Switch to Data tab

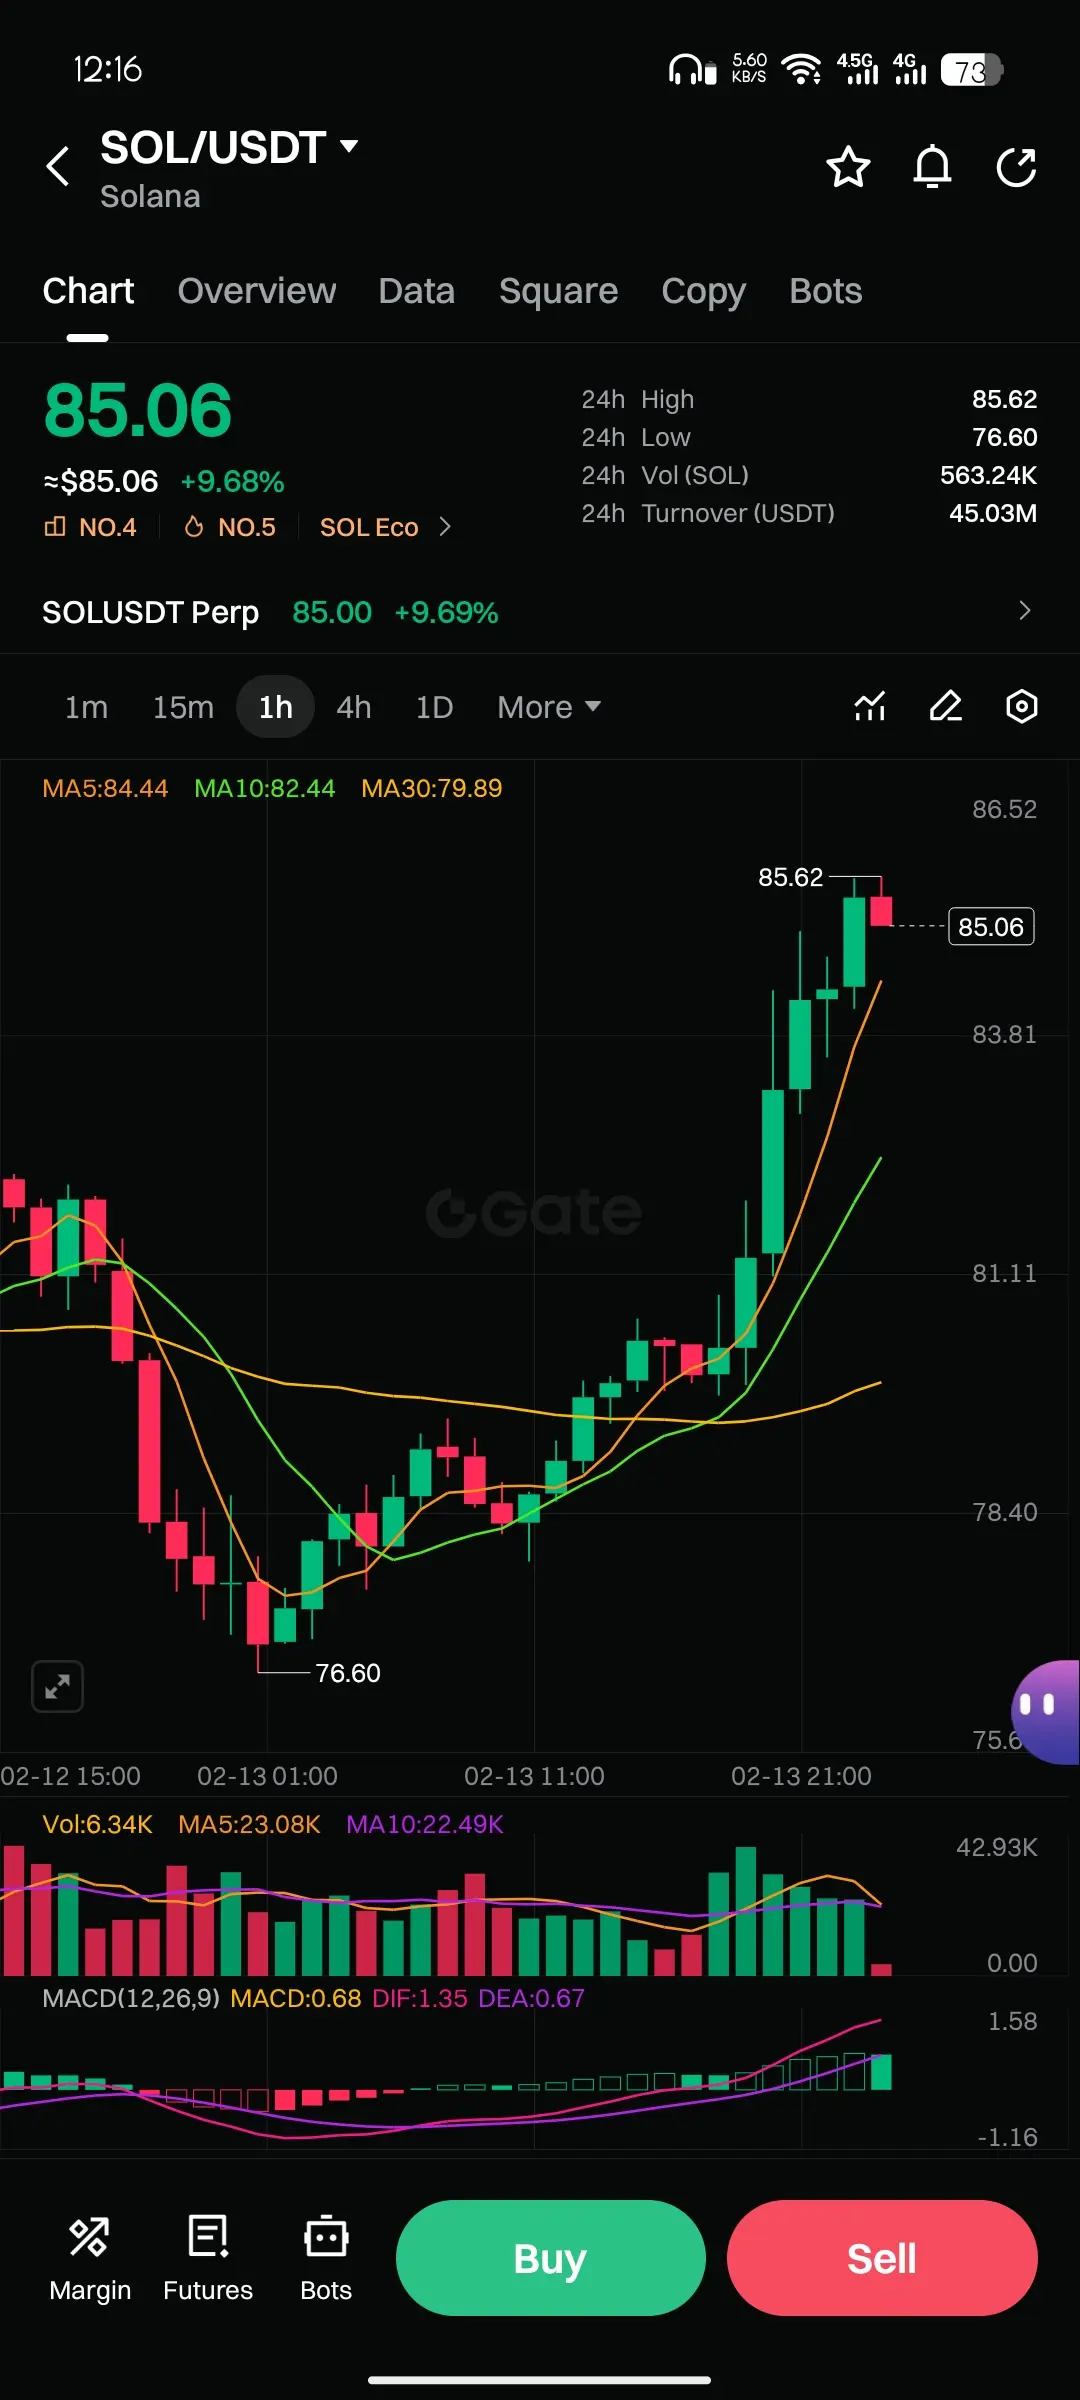tap(417, 291)
